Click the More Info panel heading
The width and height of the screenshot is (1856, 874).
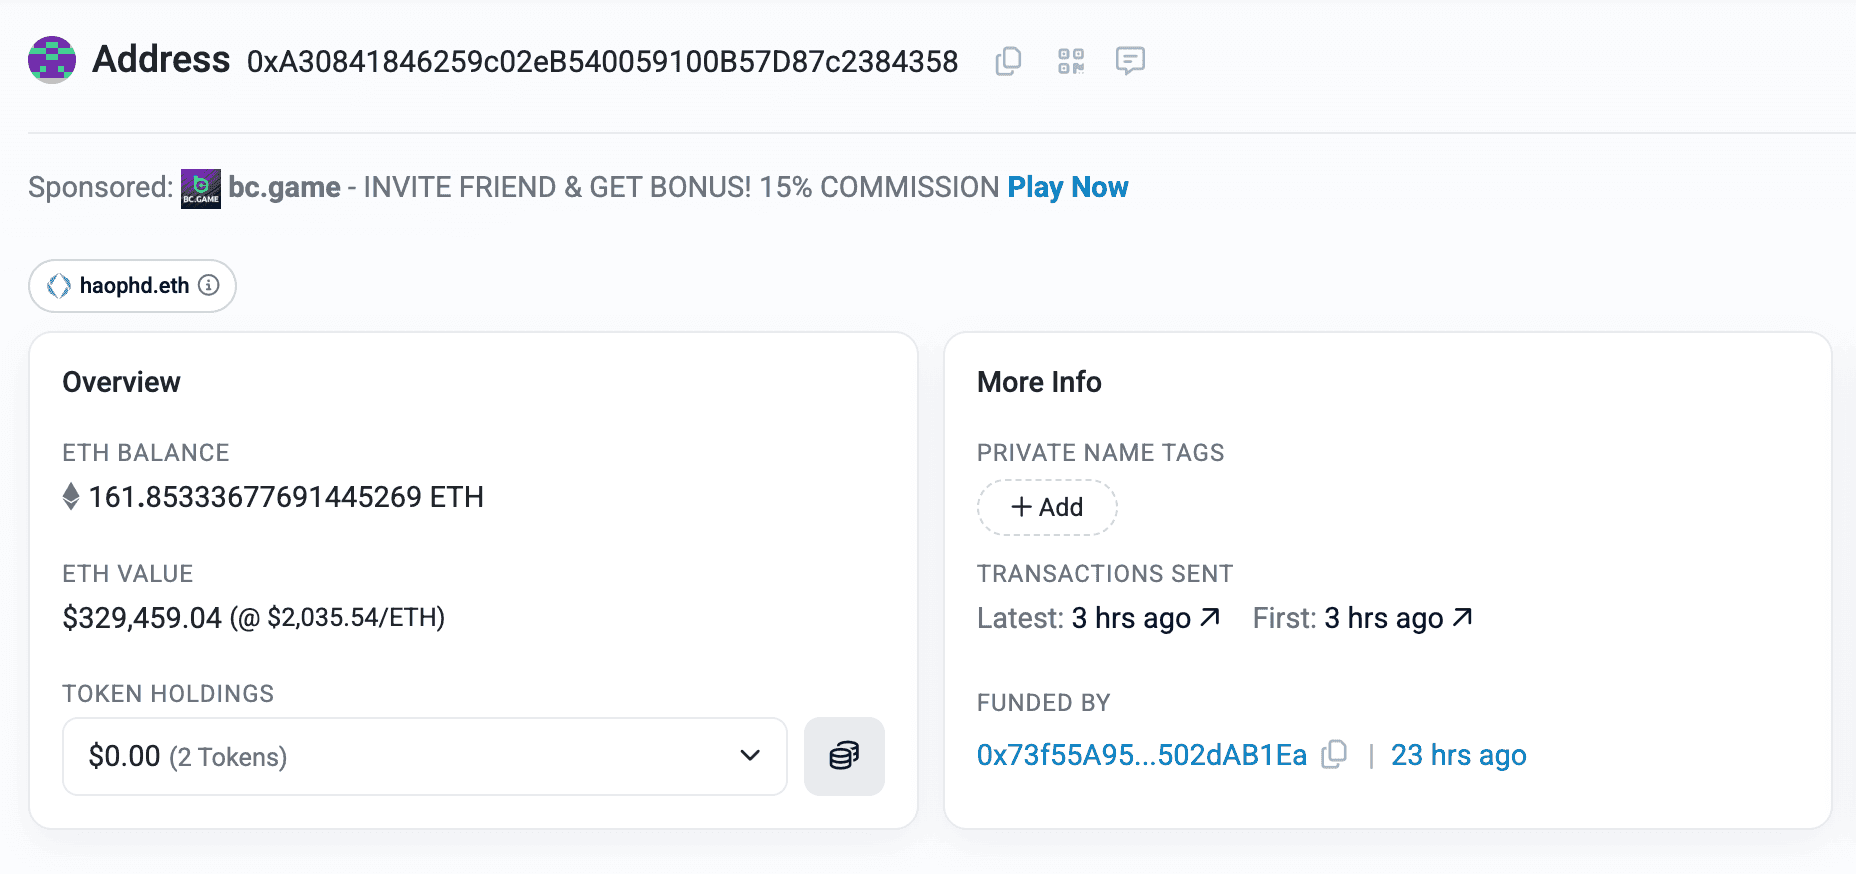[1038, 381]
